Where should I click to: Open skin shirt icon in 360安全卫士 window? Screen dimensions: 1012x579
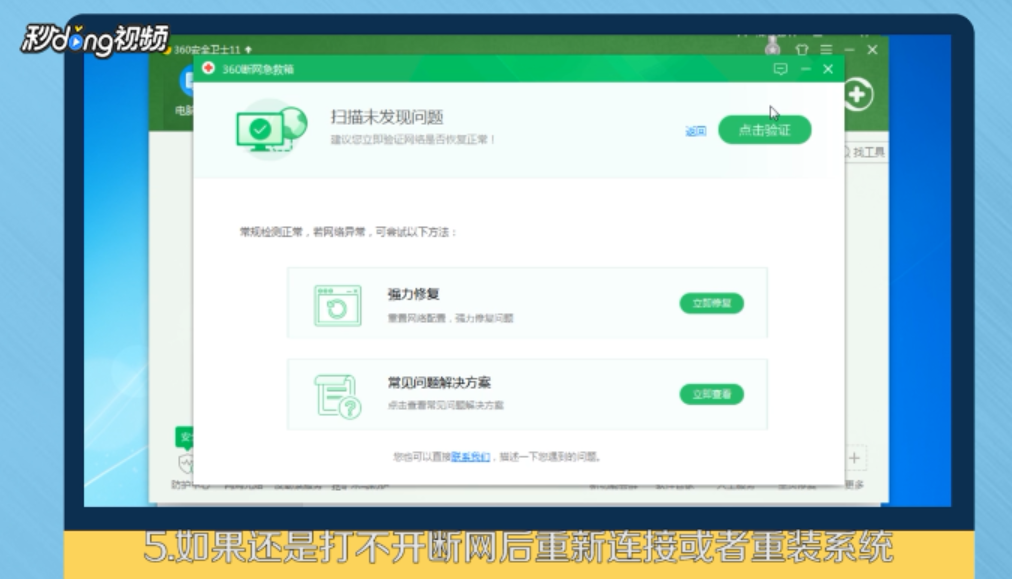pos(802,50)
